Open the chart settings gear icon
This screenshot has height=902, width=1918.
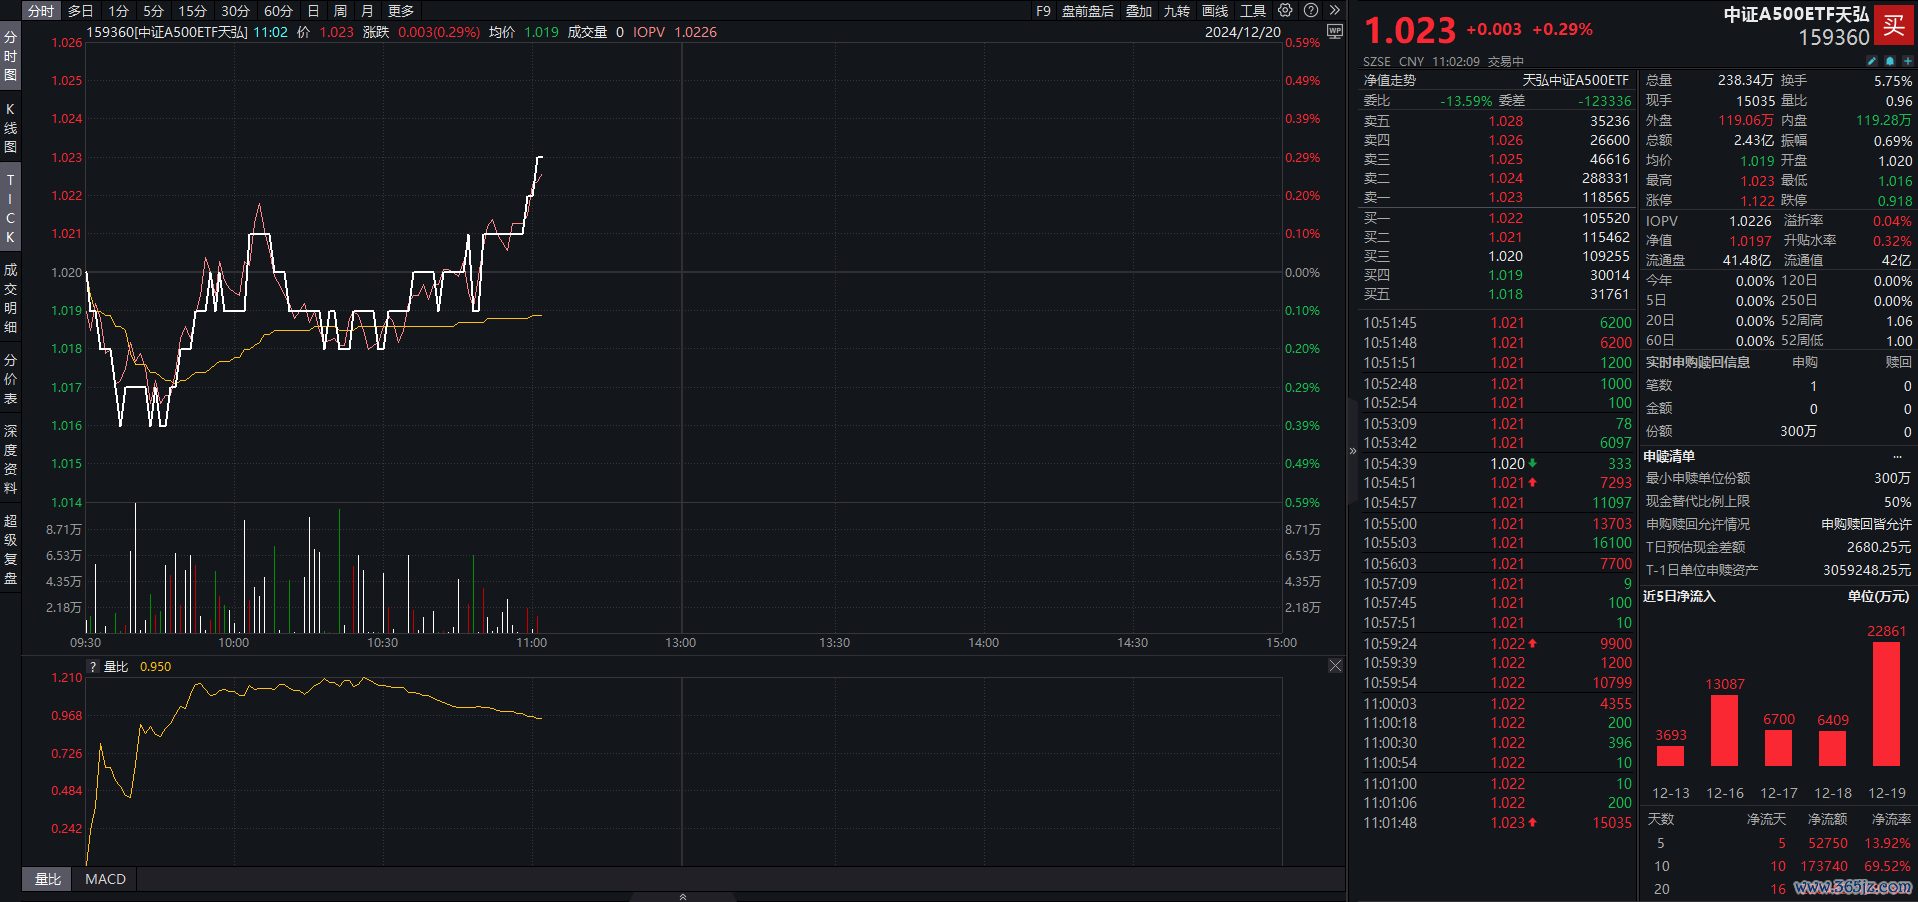click(x=1285, y=10)
